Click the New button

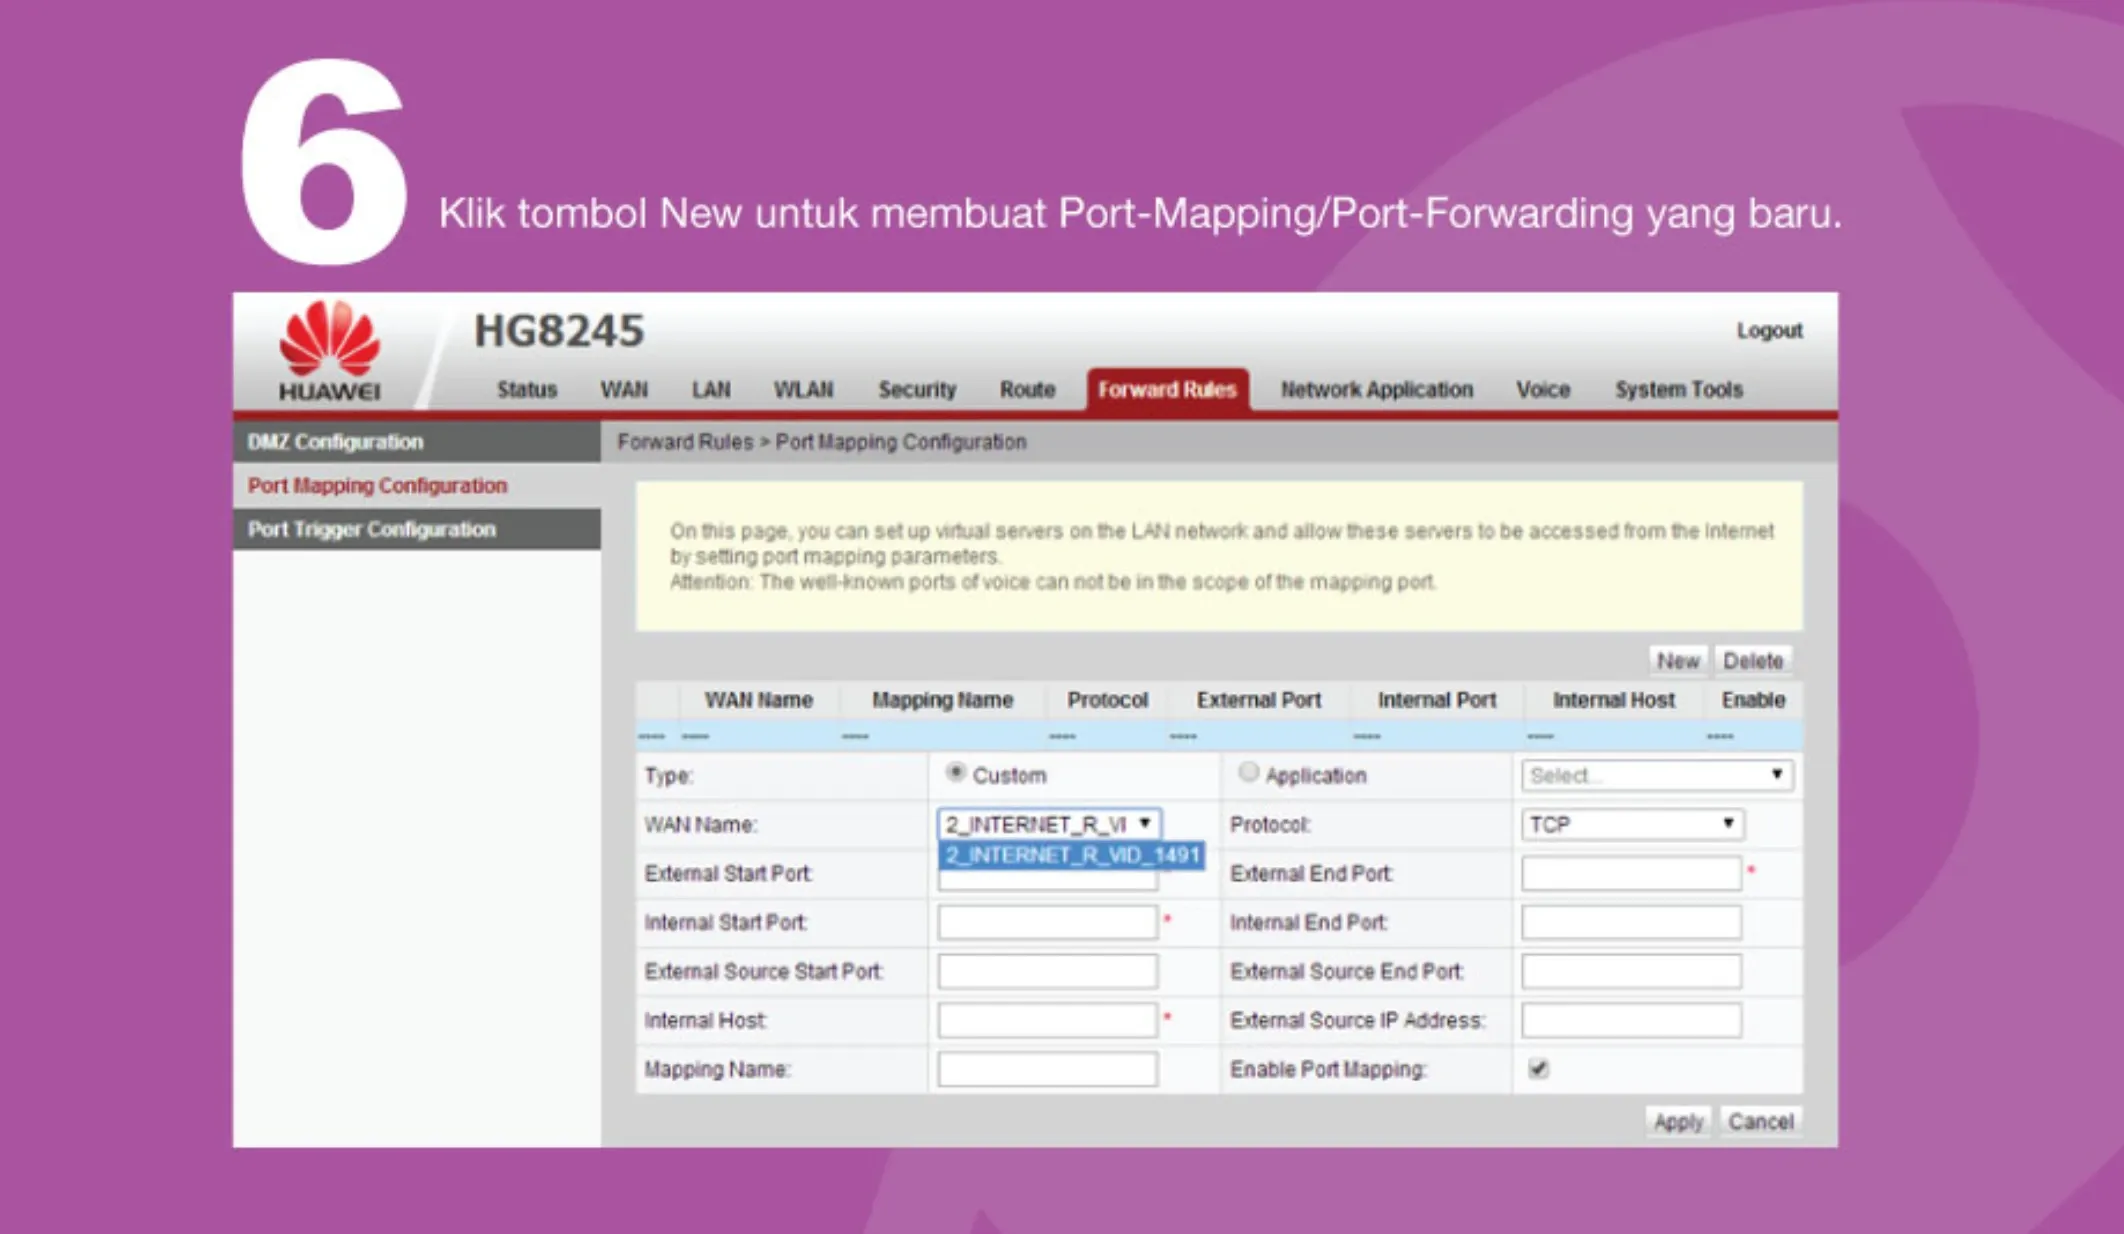coord(1678,660)
